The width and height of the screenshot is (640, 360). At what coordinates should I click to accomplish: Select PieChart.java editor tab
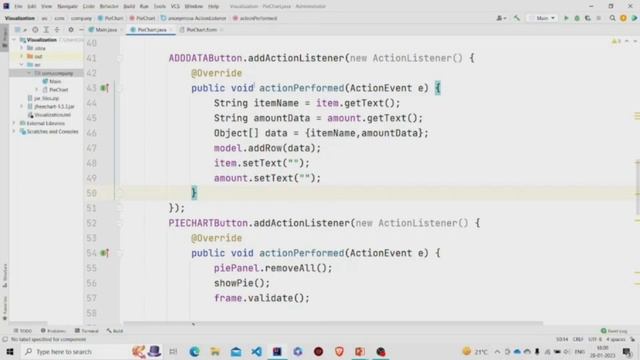[151, 29]
